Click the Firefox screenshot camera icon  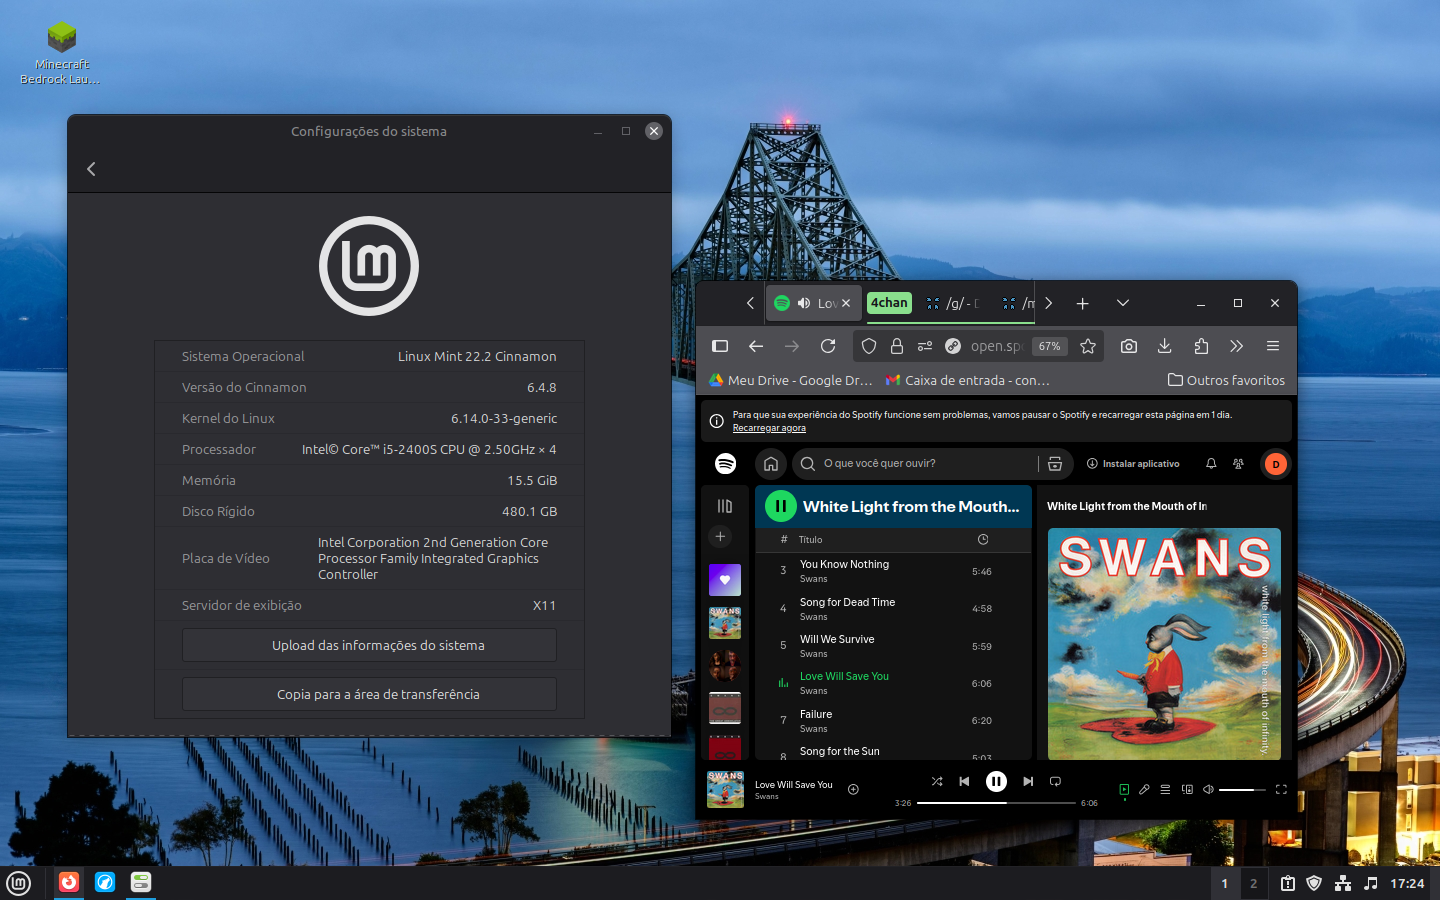click(1129, 346)
